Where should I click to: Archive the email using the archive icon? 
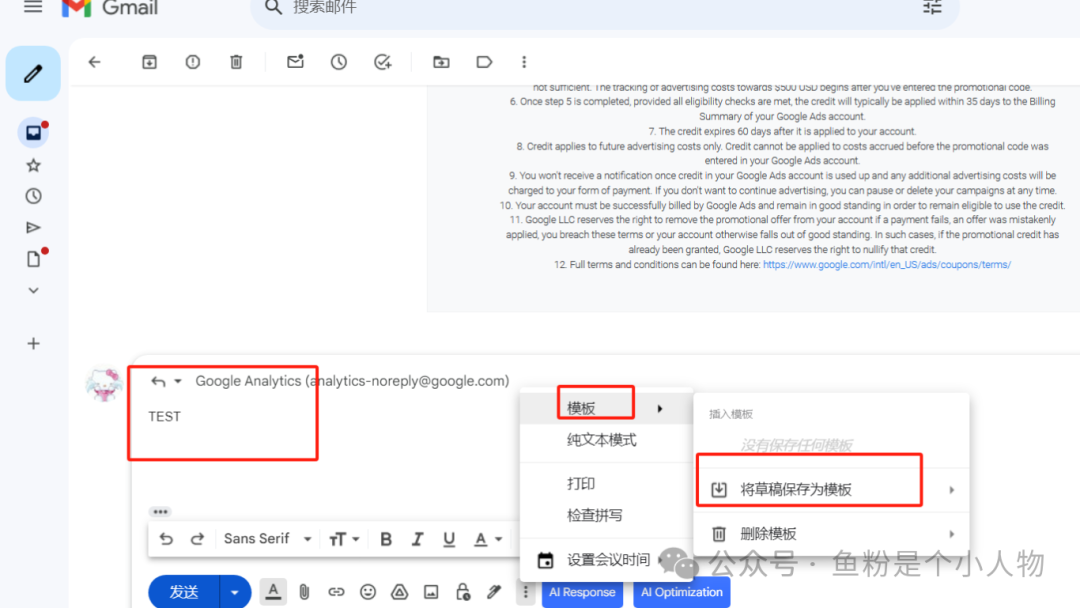click(x=149, y=61)
